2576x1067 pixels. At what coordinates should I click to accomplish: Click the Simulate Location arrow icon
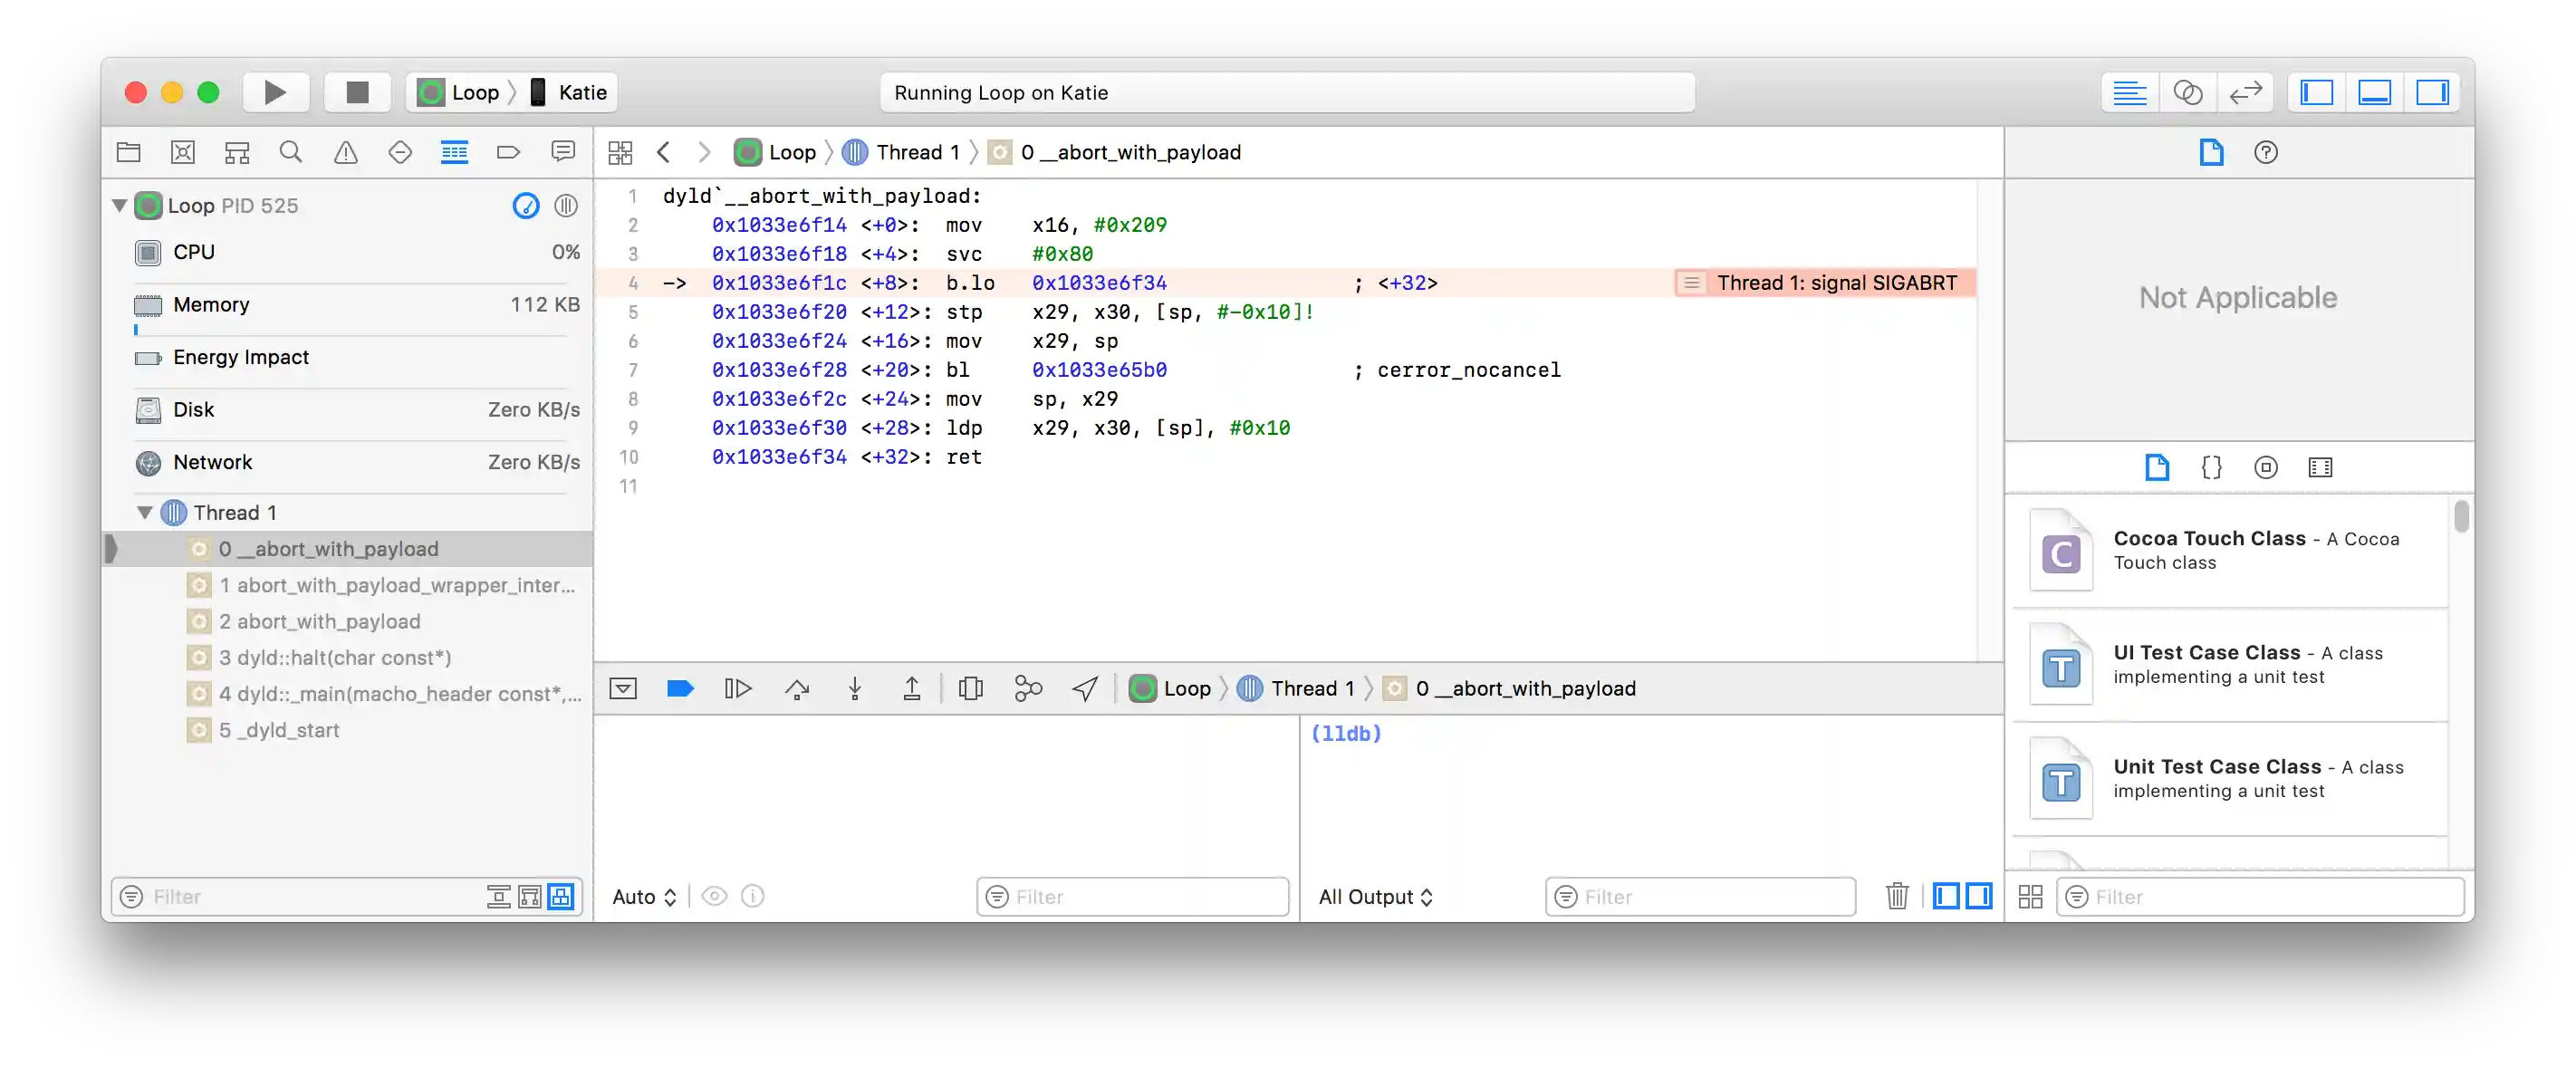click(1085, 688)
